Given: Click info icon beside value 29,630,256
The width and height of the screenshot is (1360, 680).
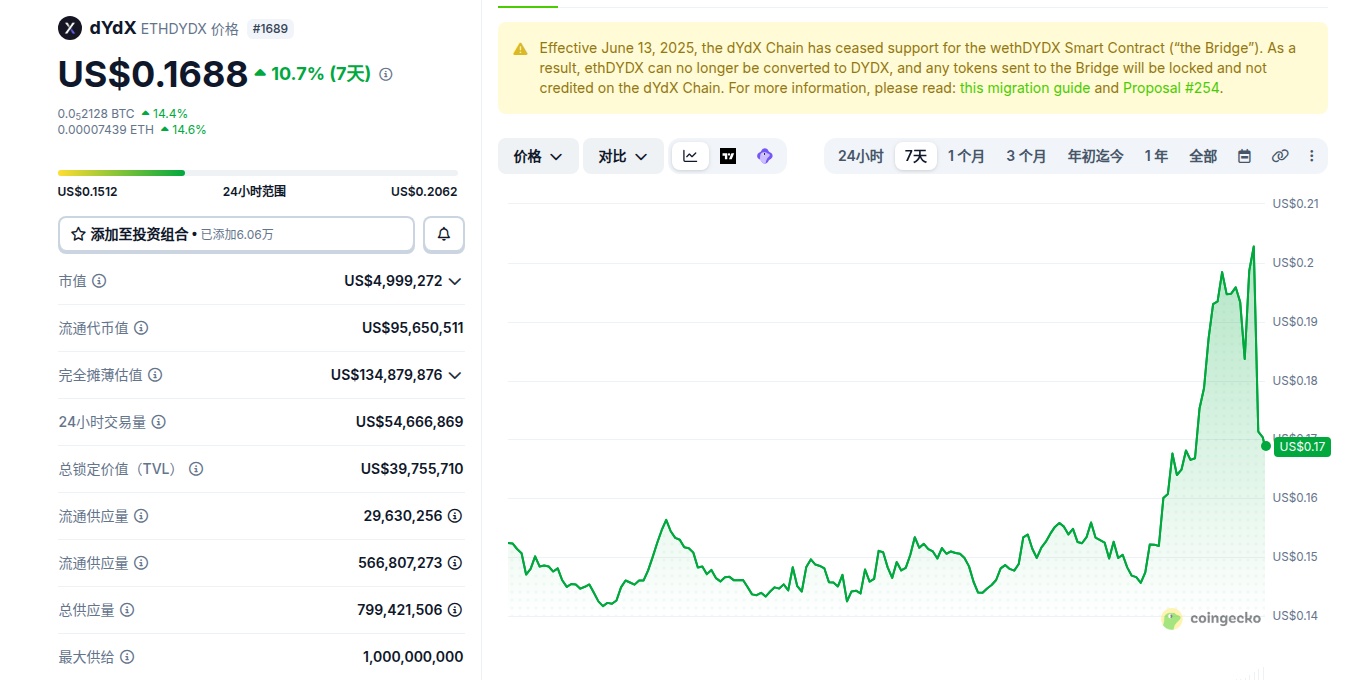Looking at the screenshot, I should coord(455,516).
